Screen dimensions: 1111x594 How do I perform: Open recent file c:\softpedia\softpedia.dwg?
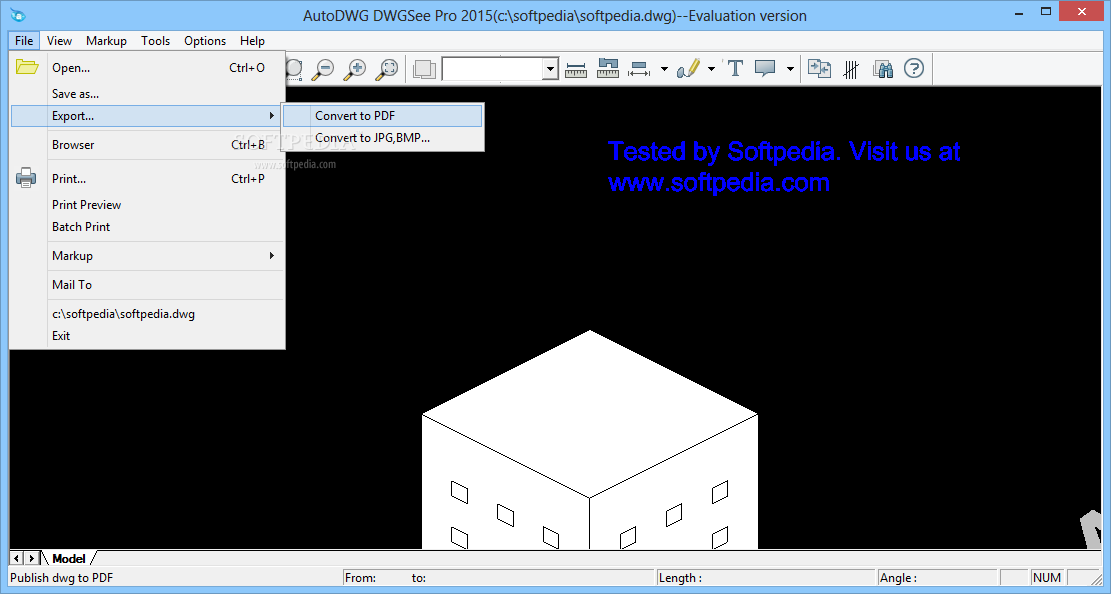coord(147,313)
